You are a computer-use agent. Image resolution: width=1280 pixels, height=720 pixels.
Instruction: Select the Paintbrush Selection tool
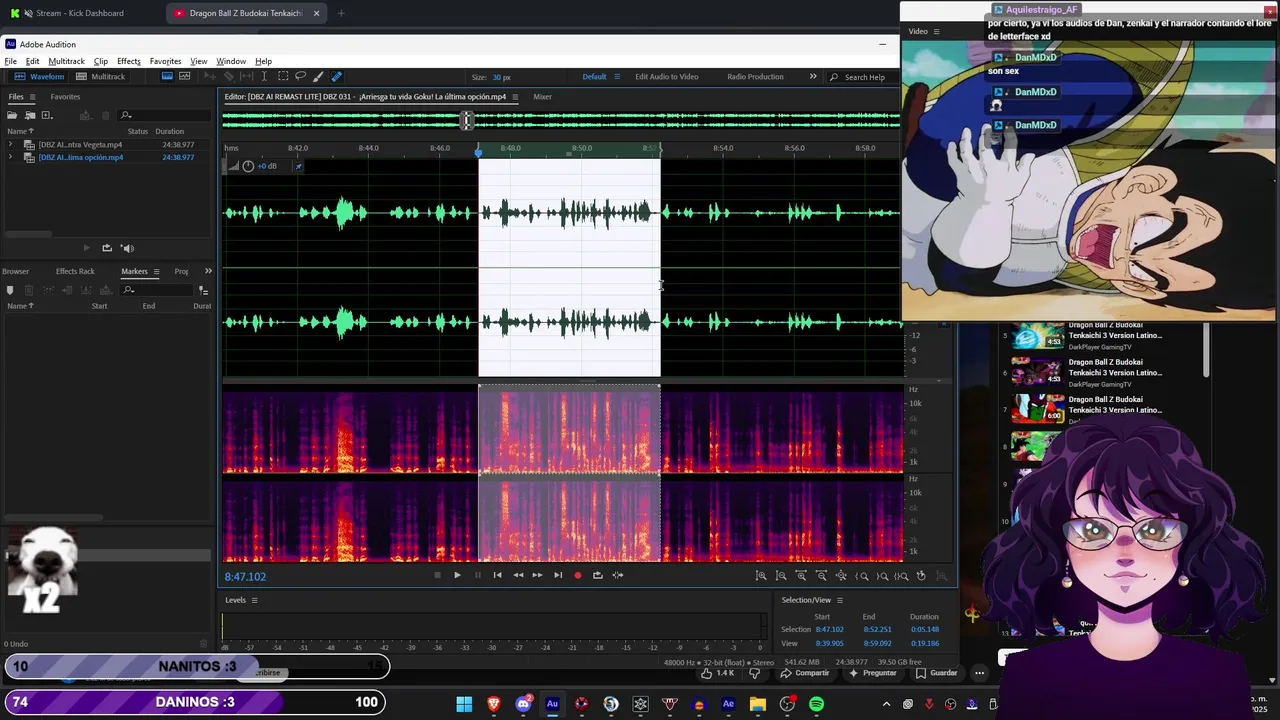[x=318, y=77]
